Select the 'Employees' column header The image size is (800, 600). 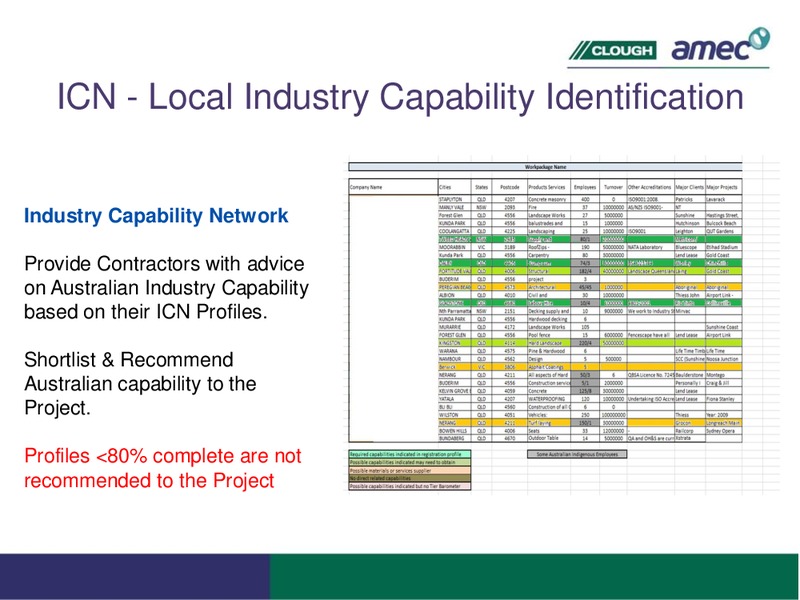pos(585,187)
